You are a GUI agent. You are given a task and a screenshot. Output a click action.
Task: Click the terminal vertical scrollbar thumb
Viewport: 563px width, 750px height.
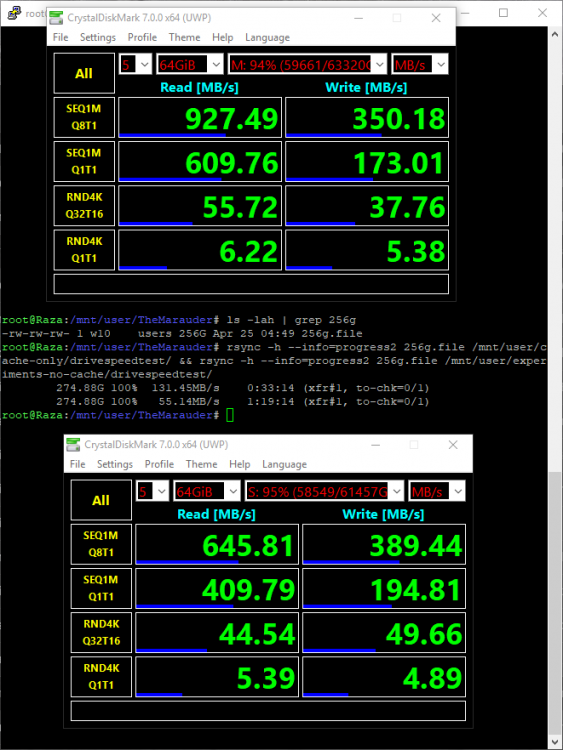(555, 603)
